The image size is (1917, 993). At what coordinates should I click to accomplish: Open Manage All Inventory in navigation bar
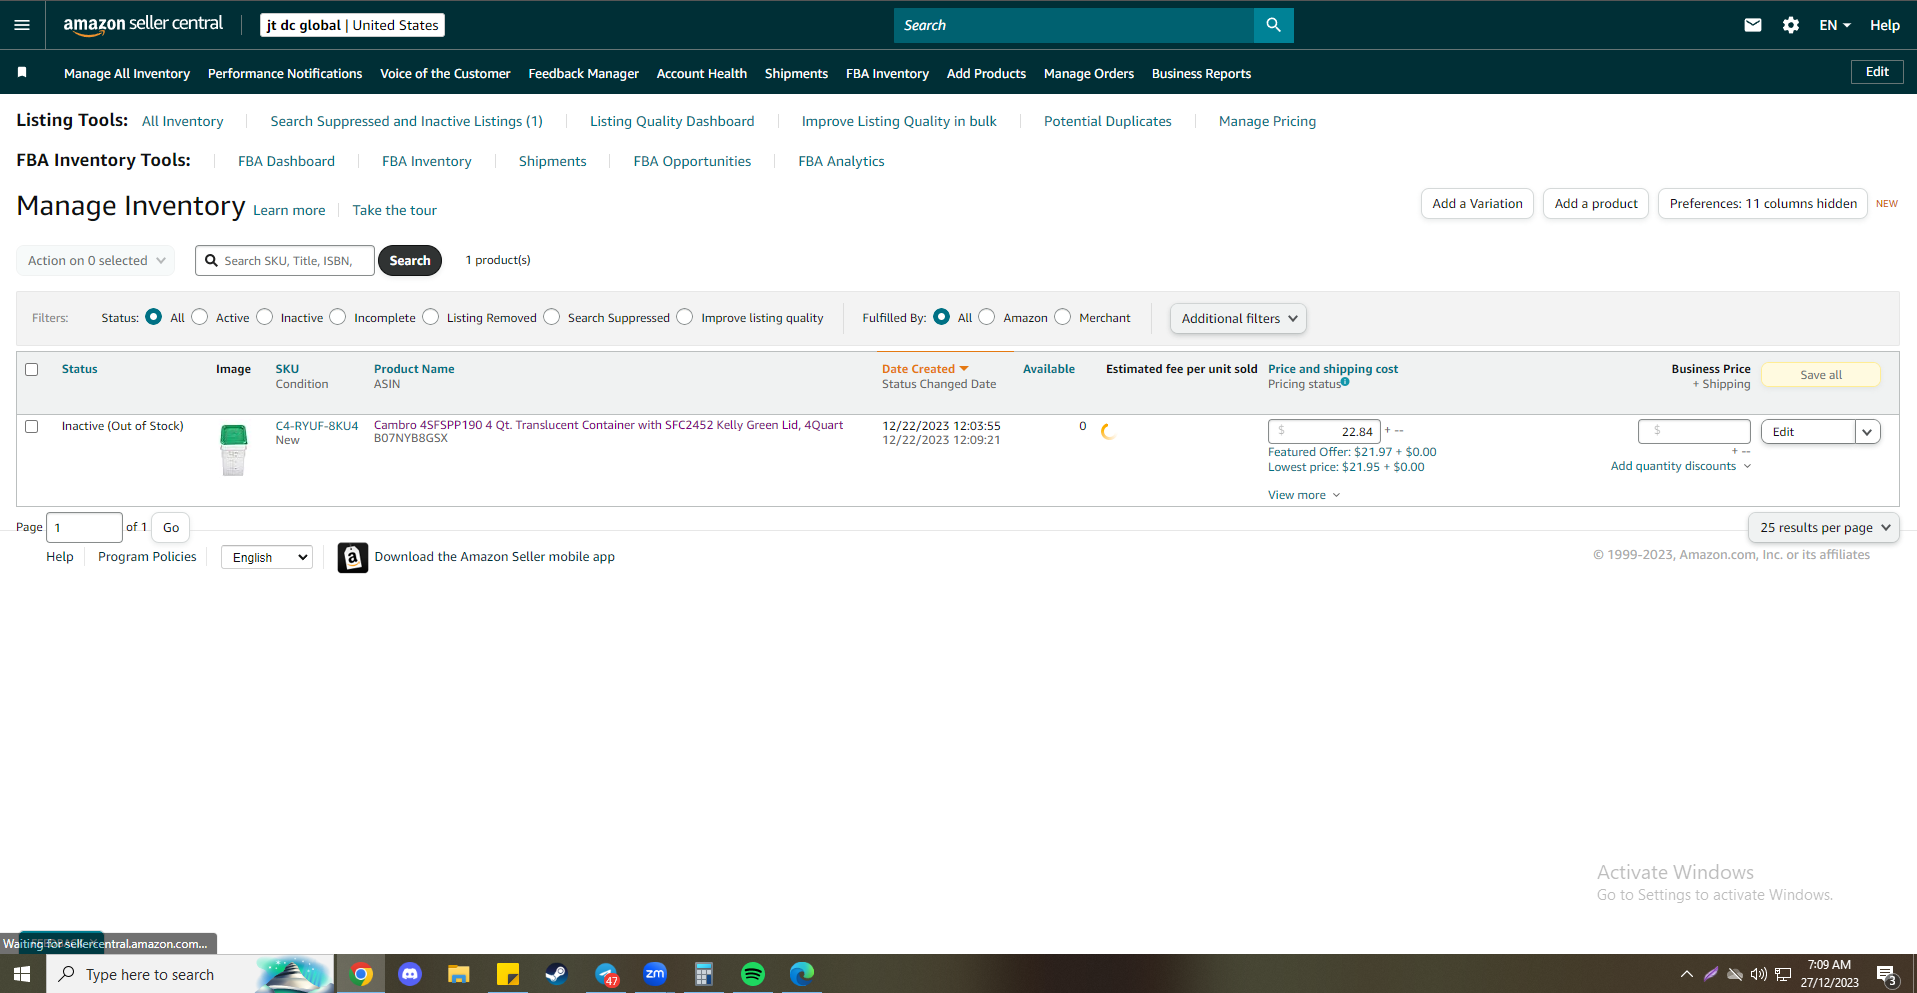pyautogui.click(x=127, y=73)
